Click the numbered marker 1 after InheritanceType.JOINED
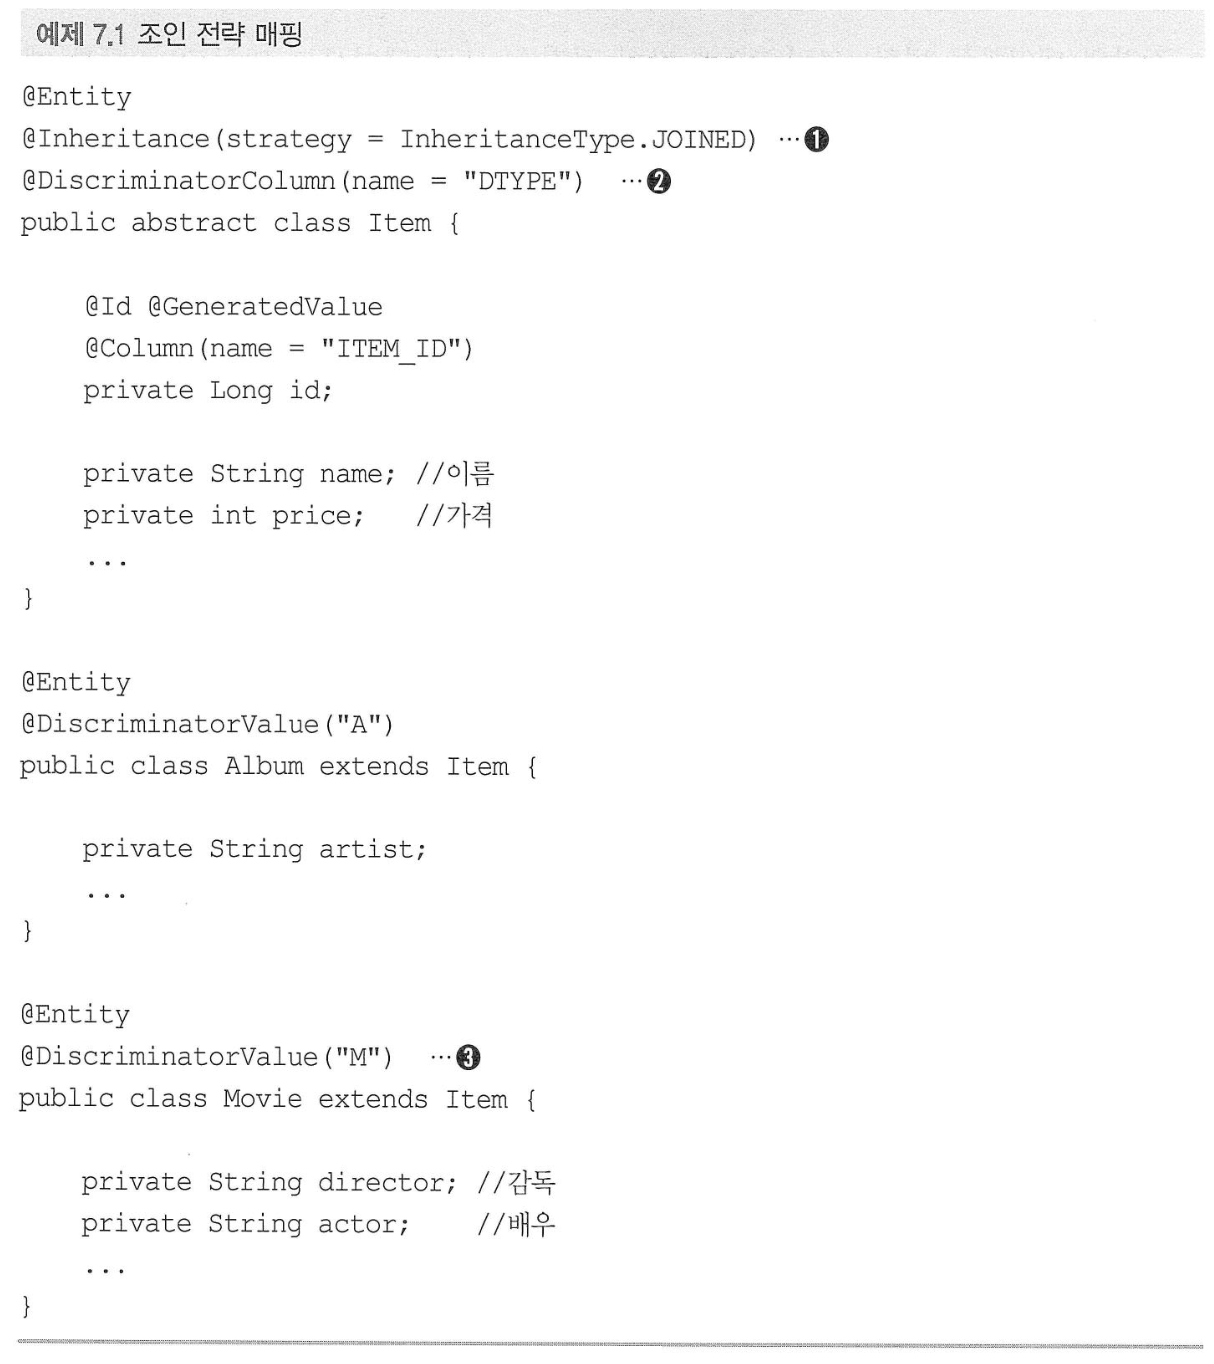This screenshot has width=1214, height=1364. click(x=817, y=140)
